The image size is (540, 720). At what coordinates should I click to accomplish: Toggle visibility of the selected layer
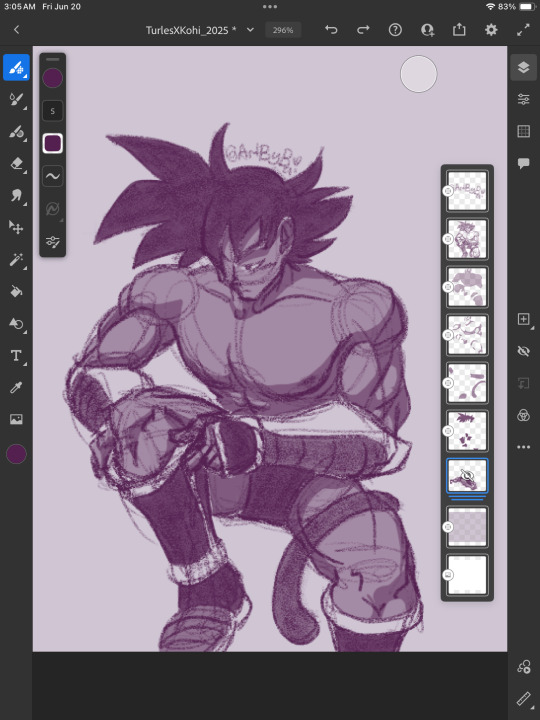click(x=523, y=351)
